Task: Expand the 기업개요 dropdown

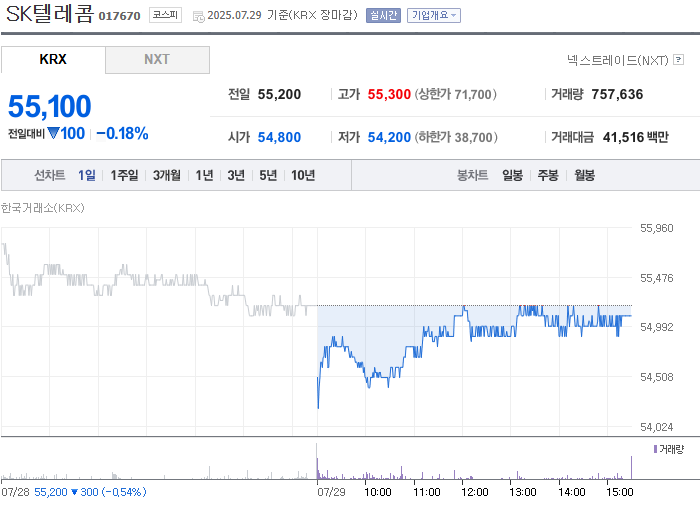Action: [x=433, y=16]
